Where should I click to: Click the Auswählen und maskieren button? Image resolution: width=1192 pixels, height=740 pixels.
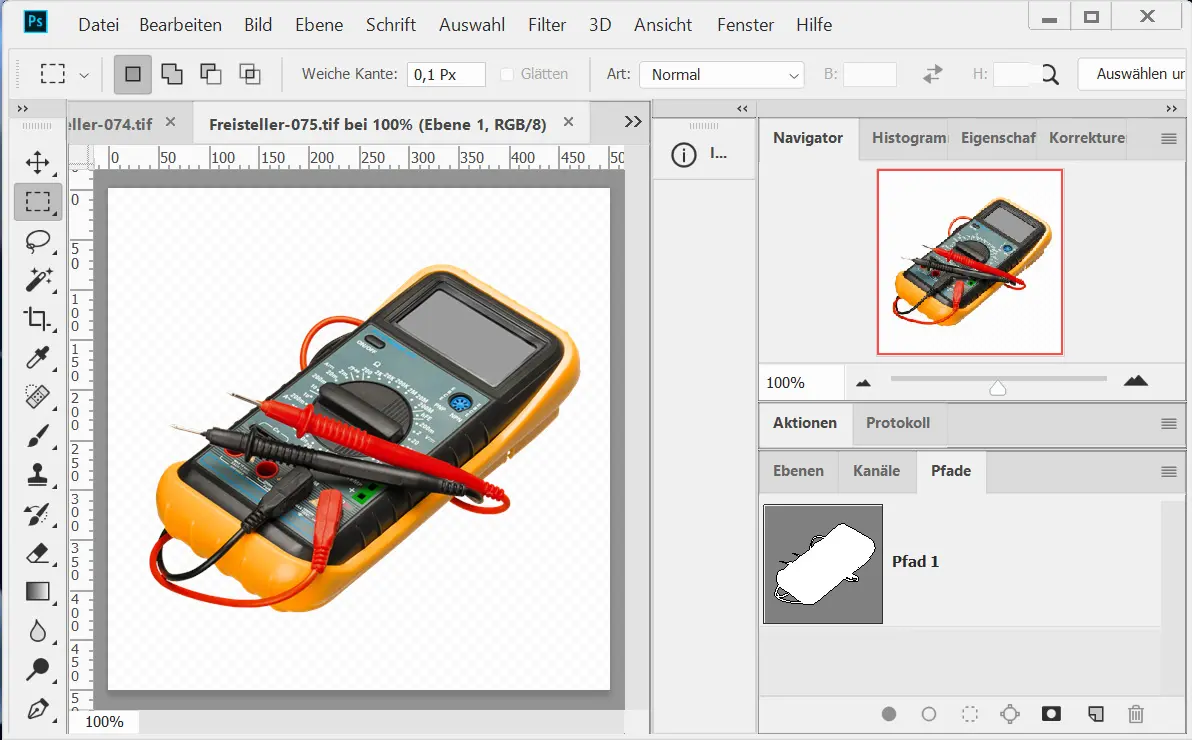(x=1132, y=74)
